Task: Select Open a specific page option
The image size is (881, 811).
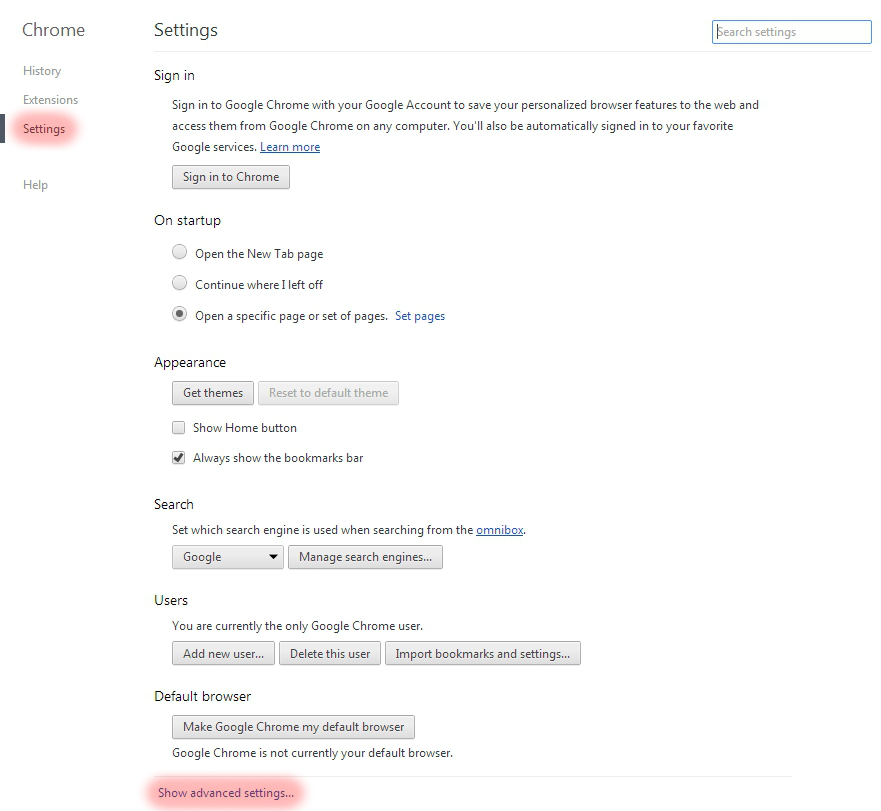Action: pos(179,314)
